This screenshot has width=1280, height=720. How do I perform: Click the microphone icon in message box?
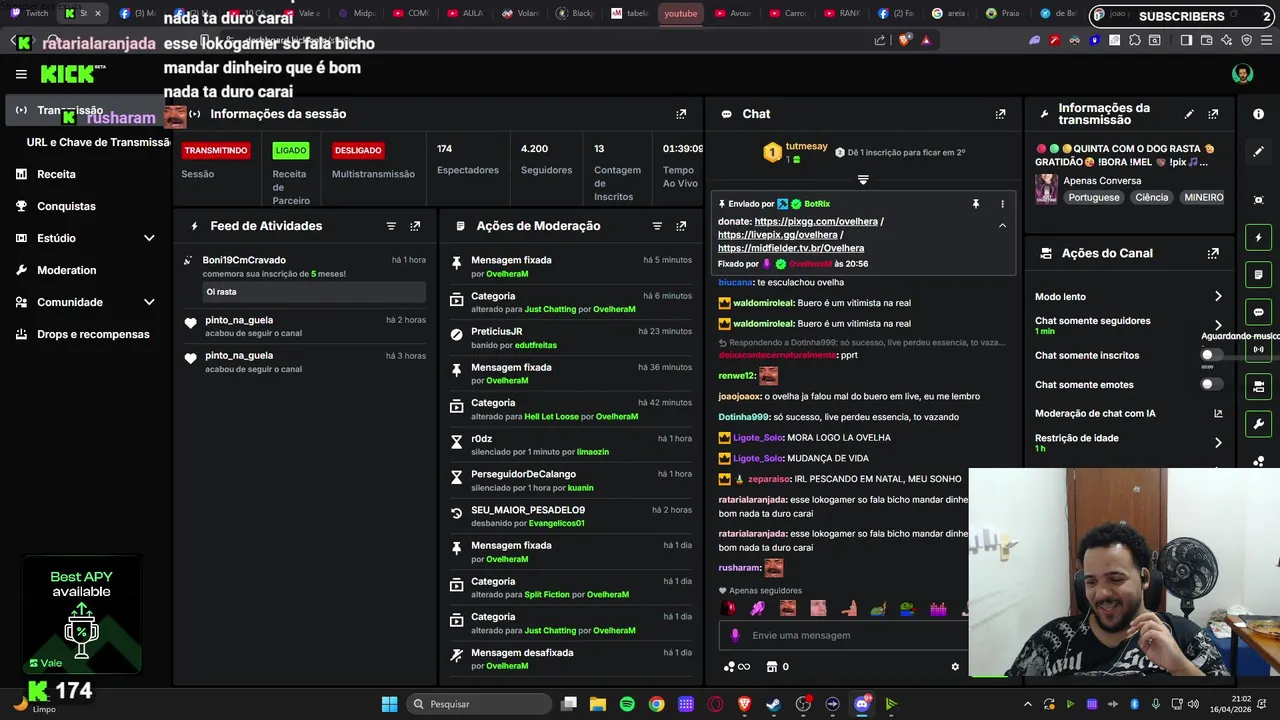coord(735,635)
